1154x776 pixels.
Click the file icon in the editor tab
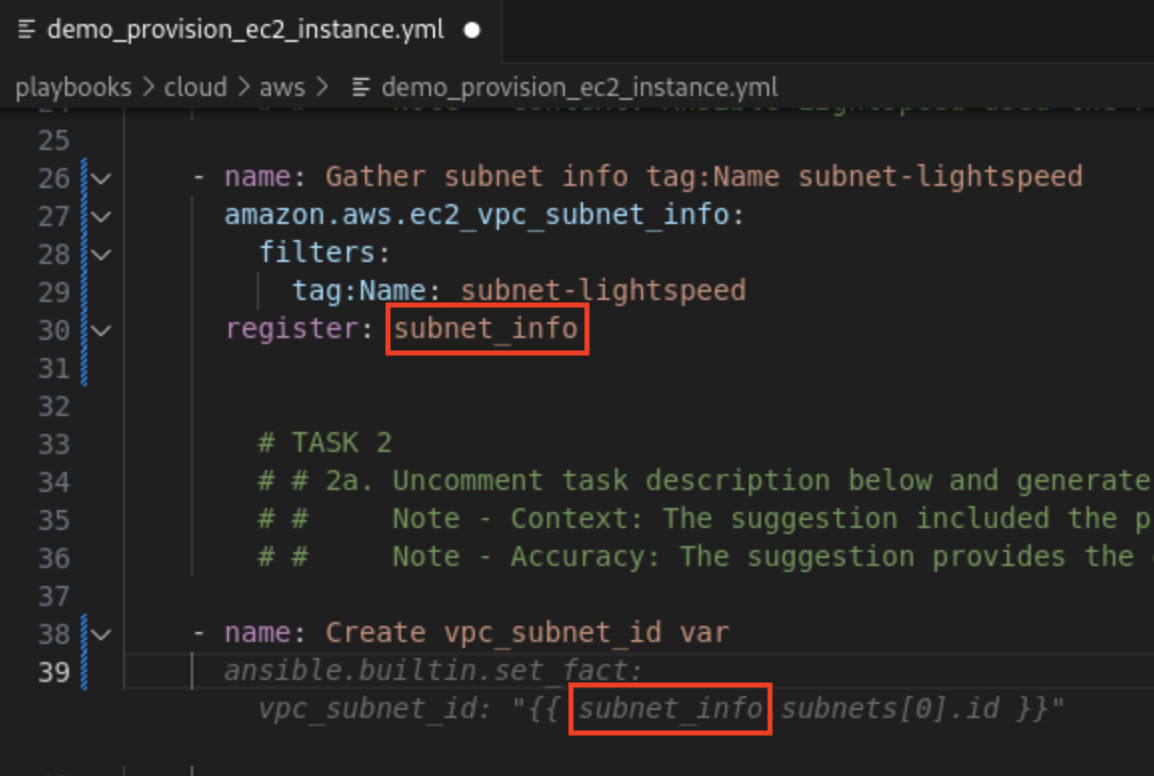click(x=26, y=30)
